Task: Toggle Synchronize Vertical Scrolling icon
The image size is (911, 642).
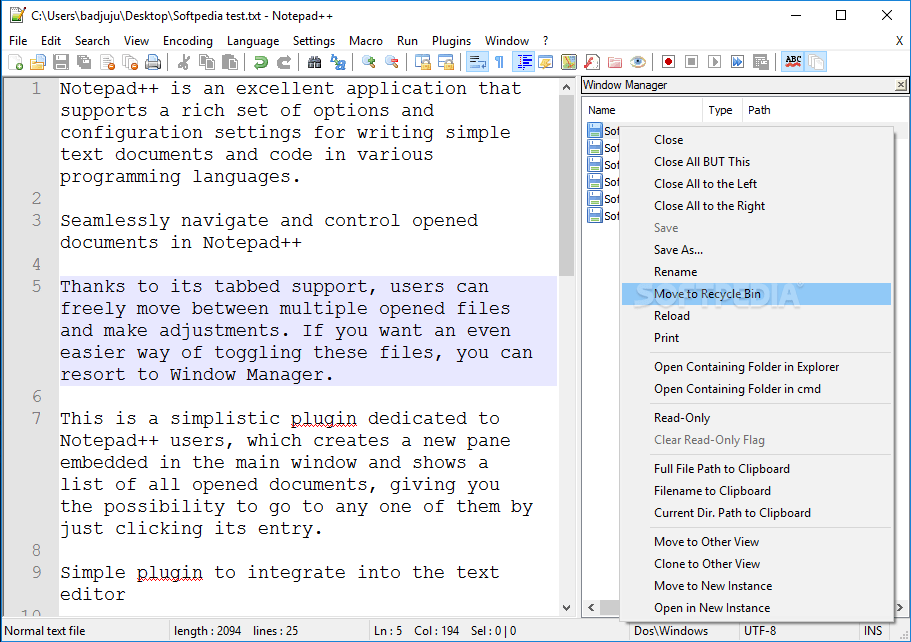Action: [422, 62]
